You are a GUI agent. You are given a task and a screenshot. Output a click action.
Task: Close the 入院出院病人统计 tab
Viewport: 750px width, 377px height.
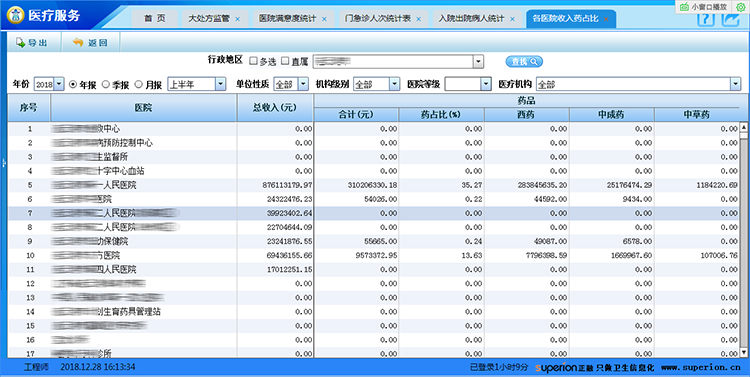click(512, 19)
